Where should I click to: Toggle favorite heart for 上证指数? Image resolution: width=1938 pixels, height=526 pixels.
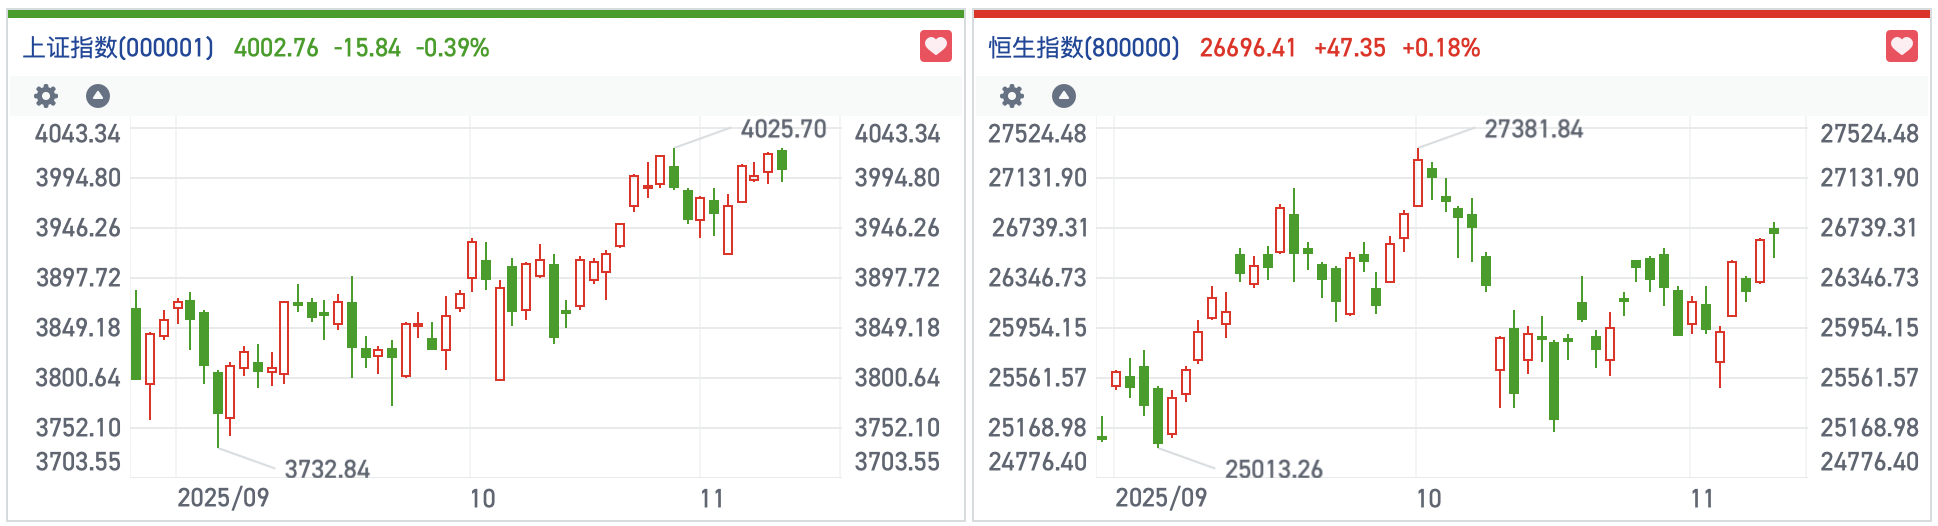[936, 46]
